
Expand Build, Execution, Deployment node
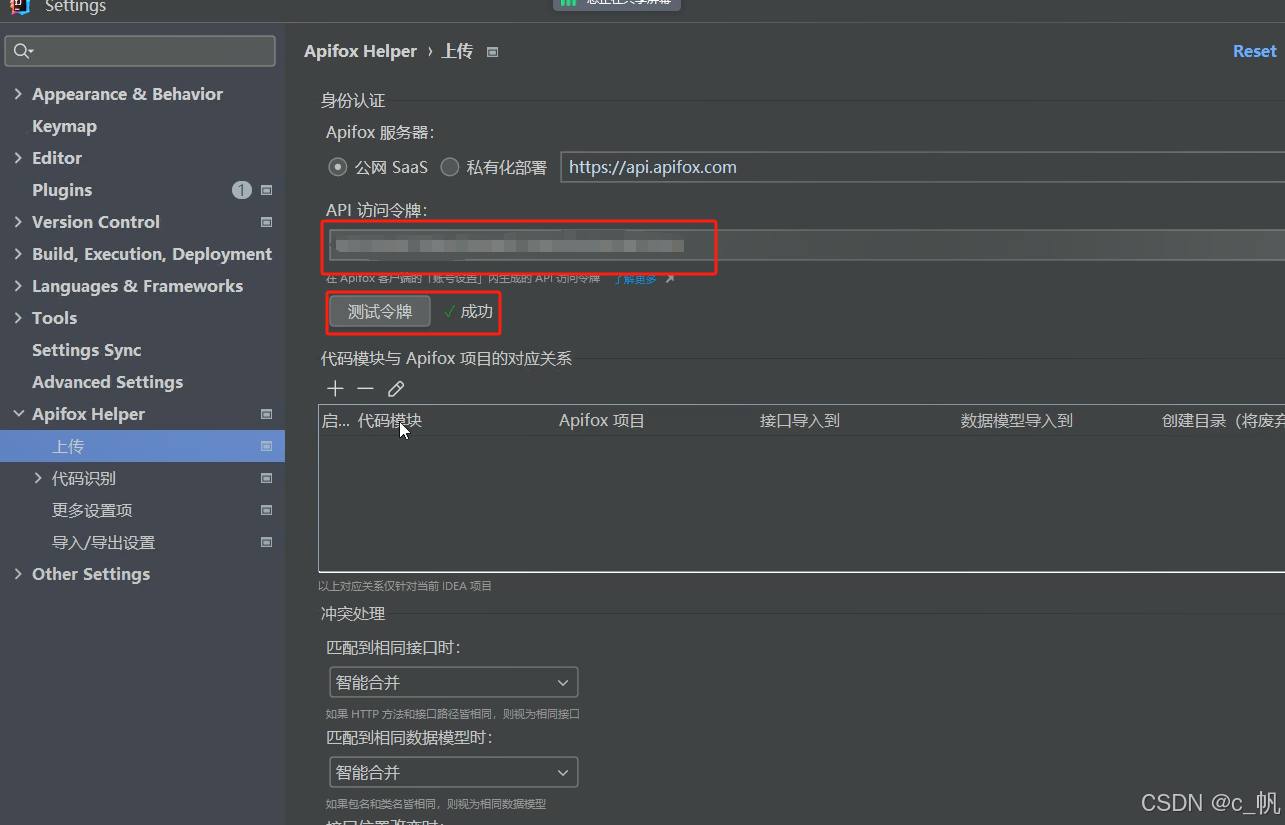[18, 254]
